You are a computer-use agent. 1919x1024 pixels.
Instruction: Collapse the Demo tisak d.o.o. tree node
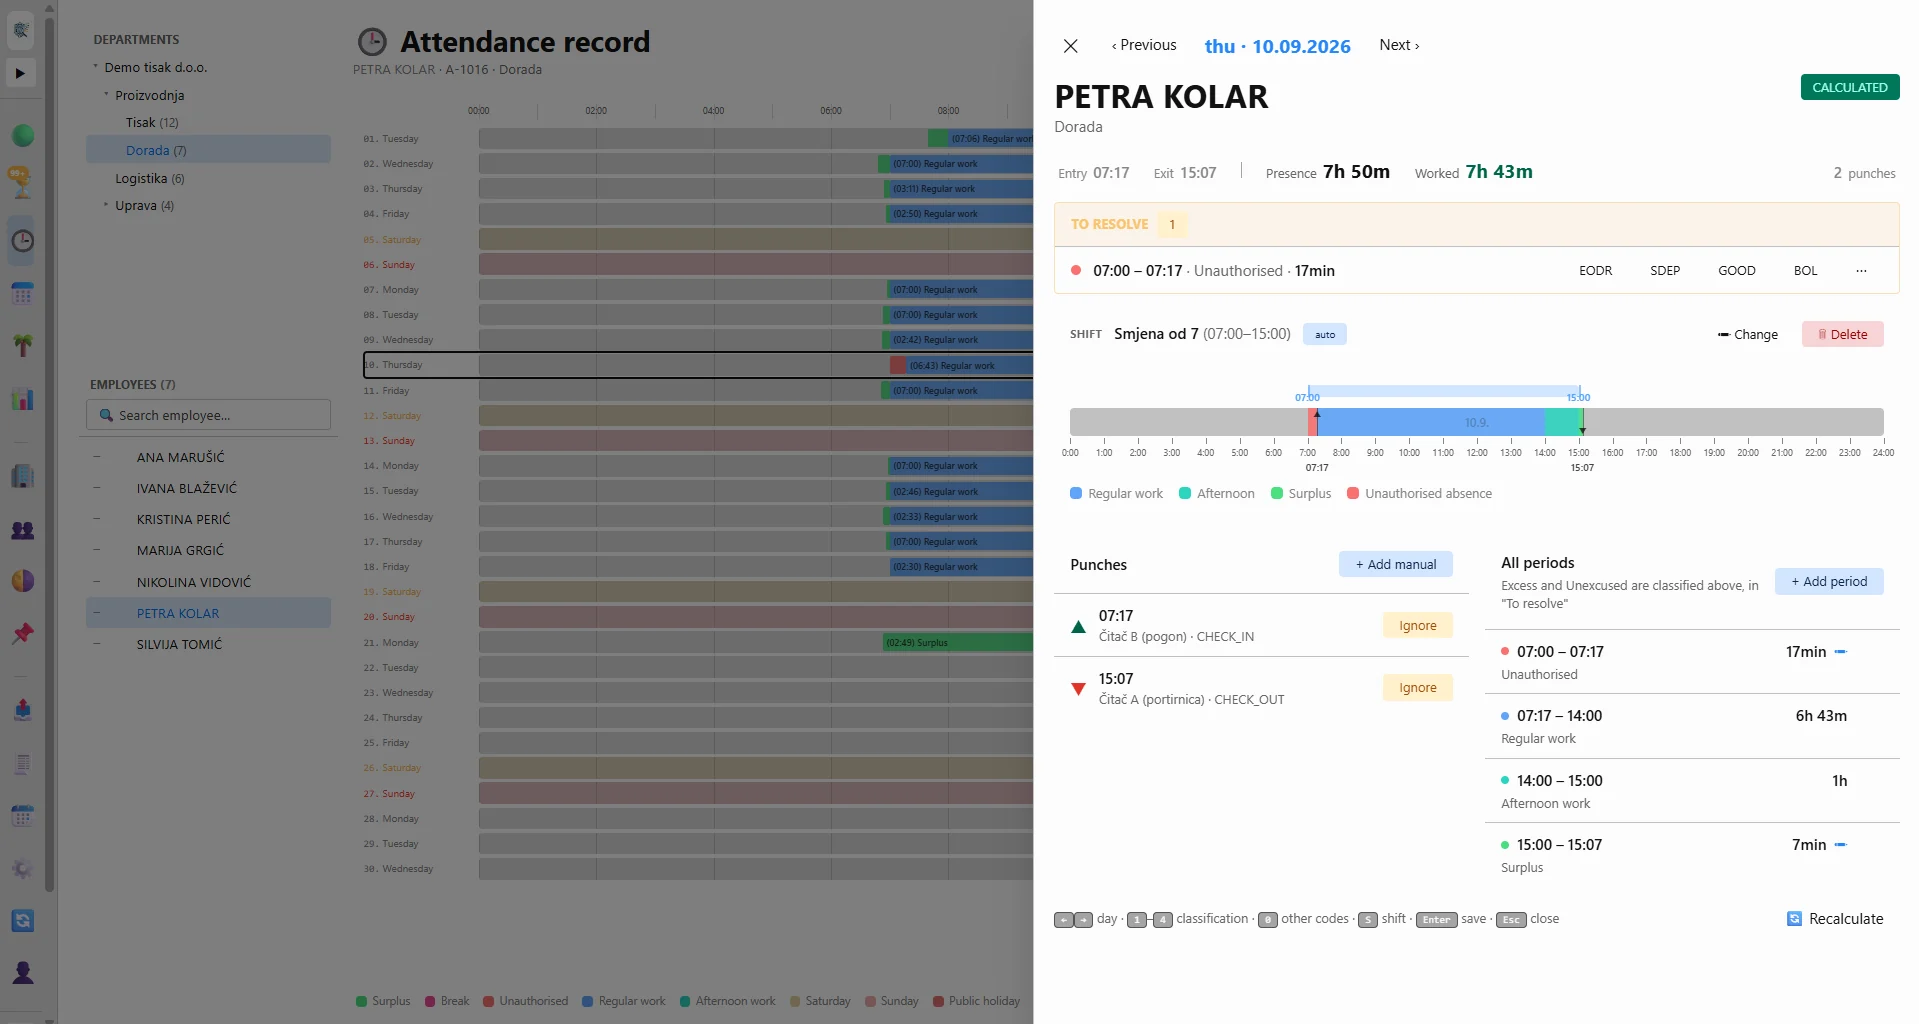(96, 67)
